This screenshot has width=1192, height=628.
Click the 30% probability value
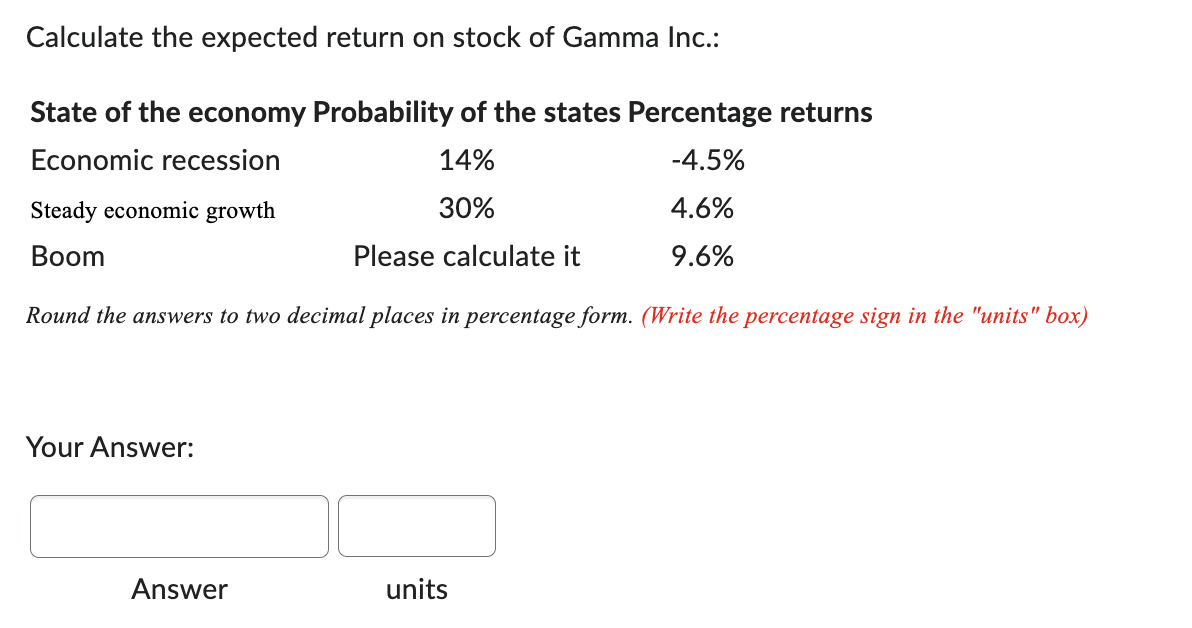[x=467, y=208]
